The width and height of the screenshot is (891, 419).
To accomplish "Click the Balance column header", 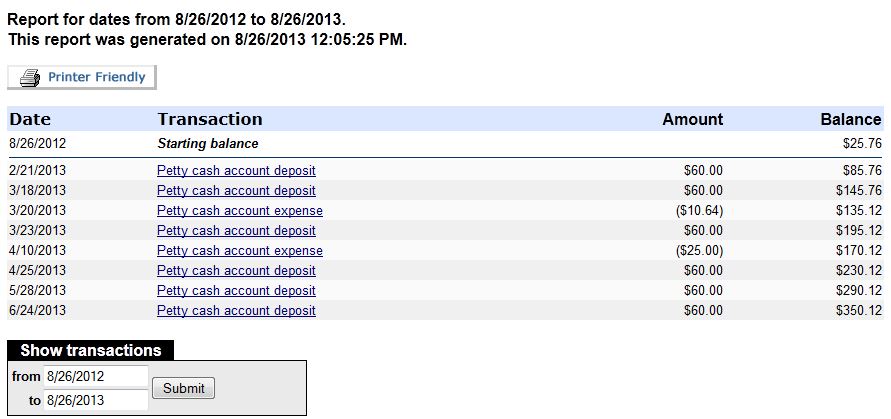I will click(851, 119).
